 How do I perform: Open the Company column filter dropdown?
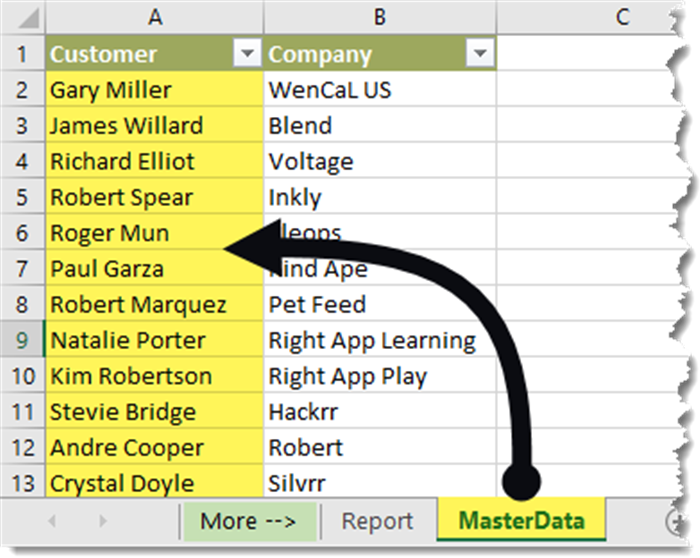click(x=481, y=55)
